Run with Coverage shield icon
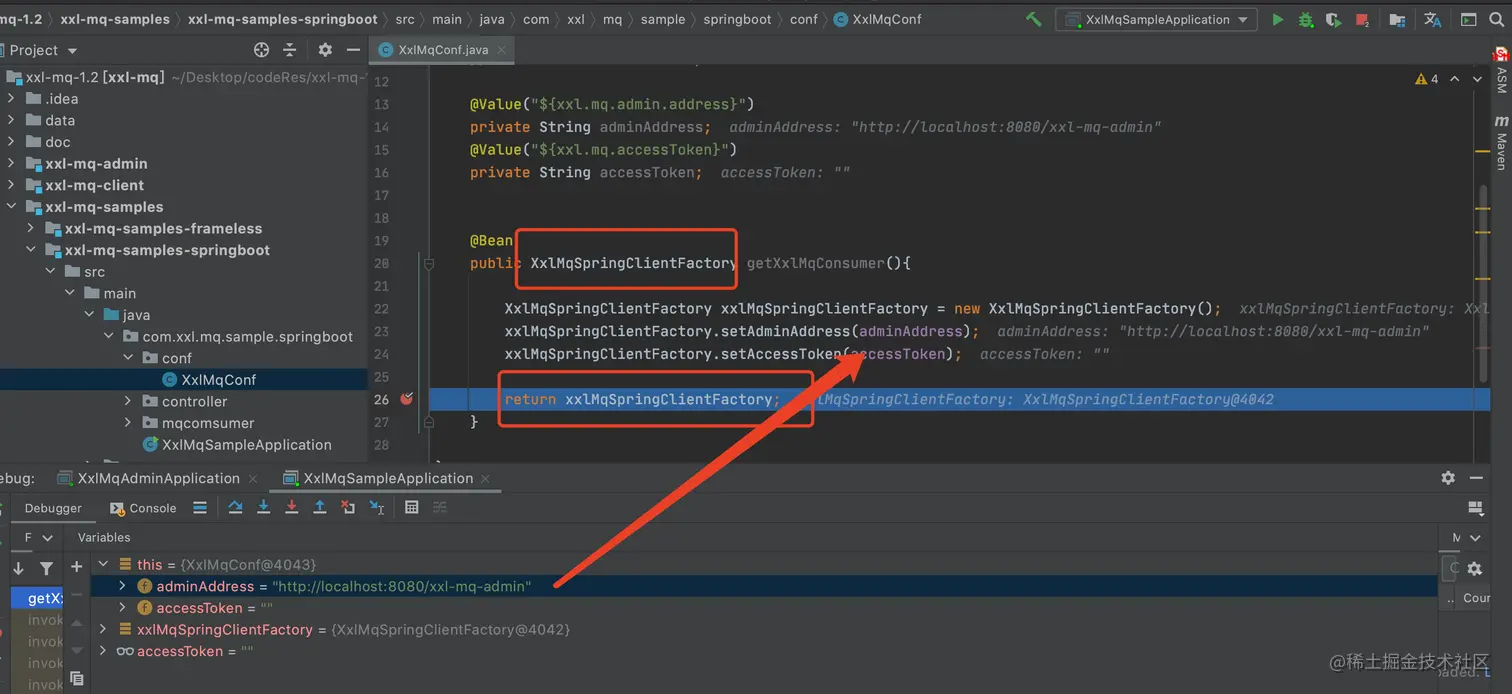 click(x=1333, y=19)
